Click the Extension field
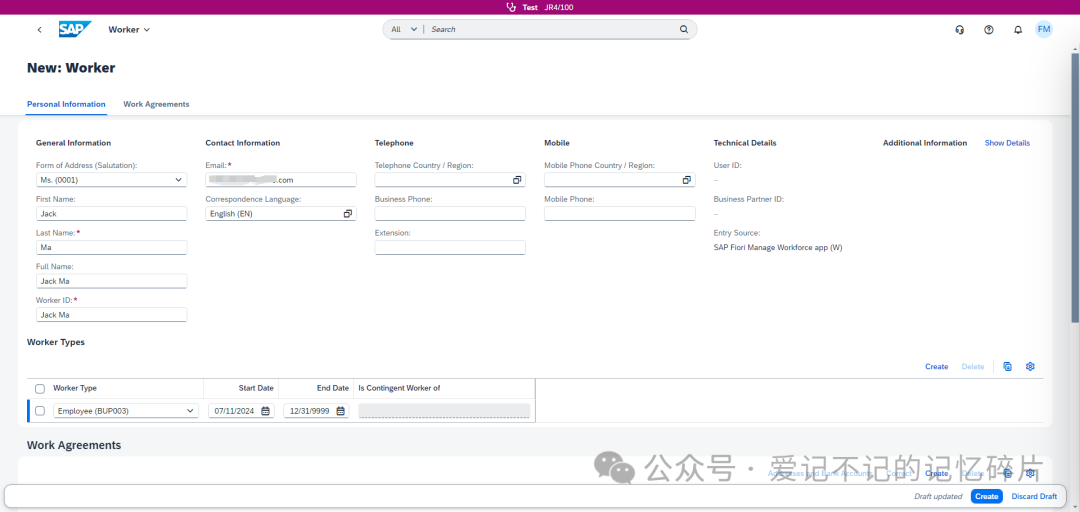Screen dimensions: 1080x512 click(x=450, y=247)
